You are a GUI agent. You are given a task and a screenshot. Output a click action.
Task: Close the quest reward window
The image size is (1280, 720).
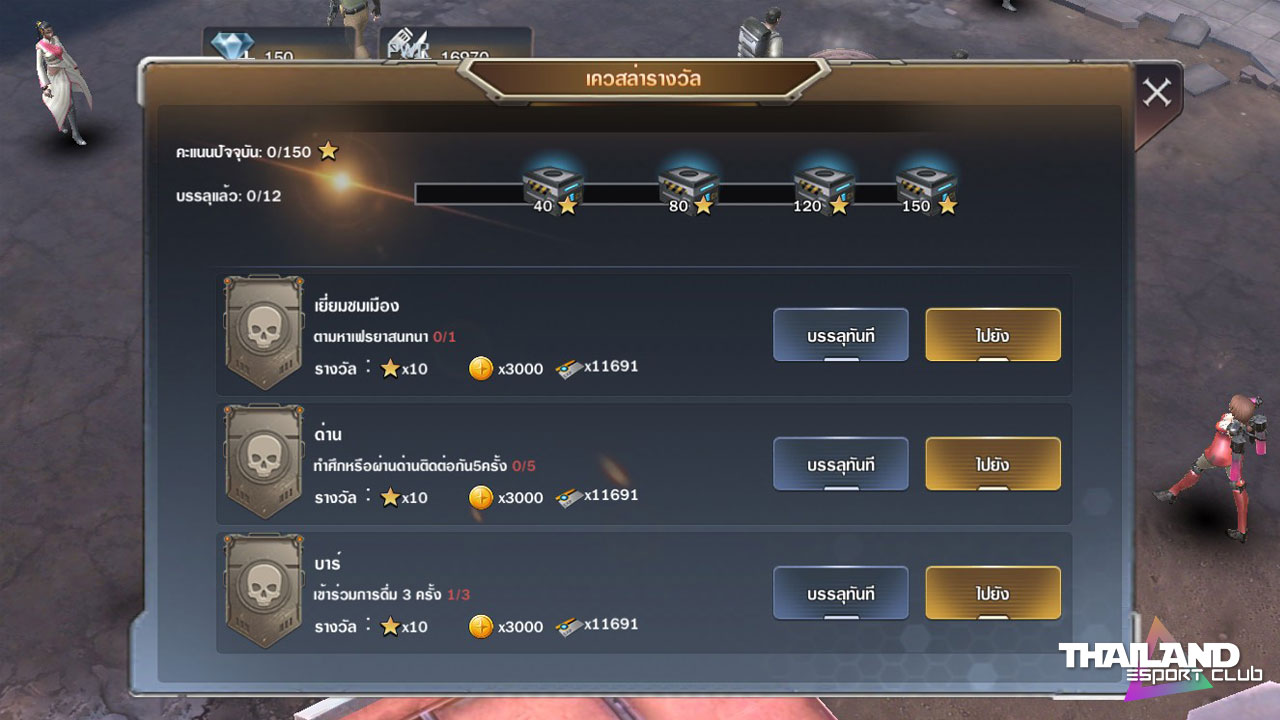click(1157, 93)
